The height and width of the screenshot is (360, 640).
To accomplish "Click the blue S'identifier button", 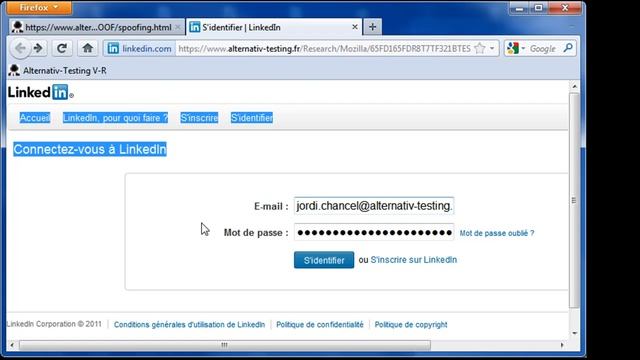I will 324,260.
